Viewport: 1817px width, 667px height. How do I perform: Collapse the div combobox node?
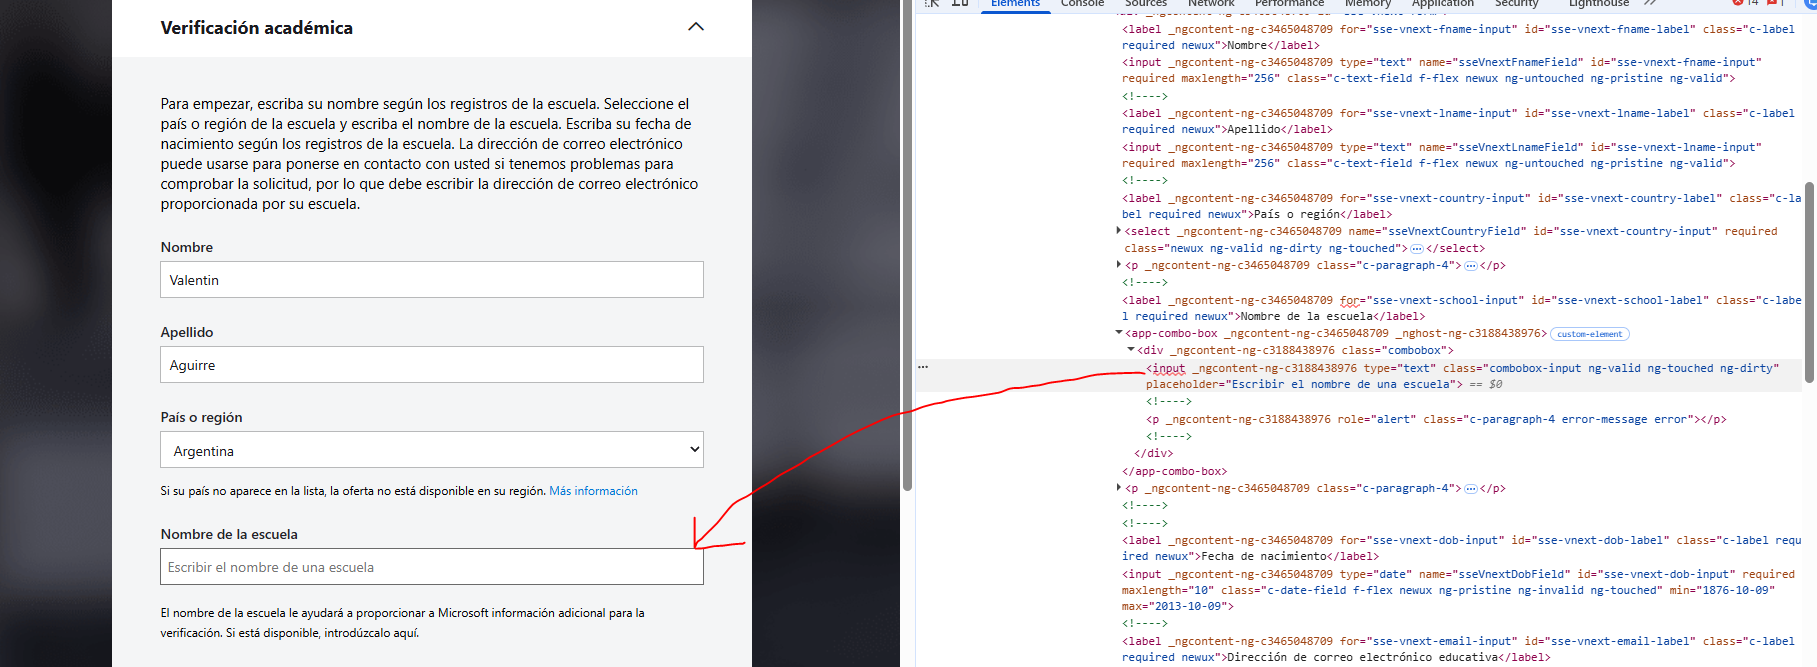click(1131, 350)
